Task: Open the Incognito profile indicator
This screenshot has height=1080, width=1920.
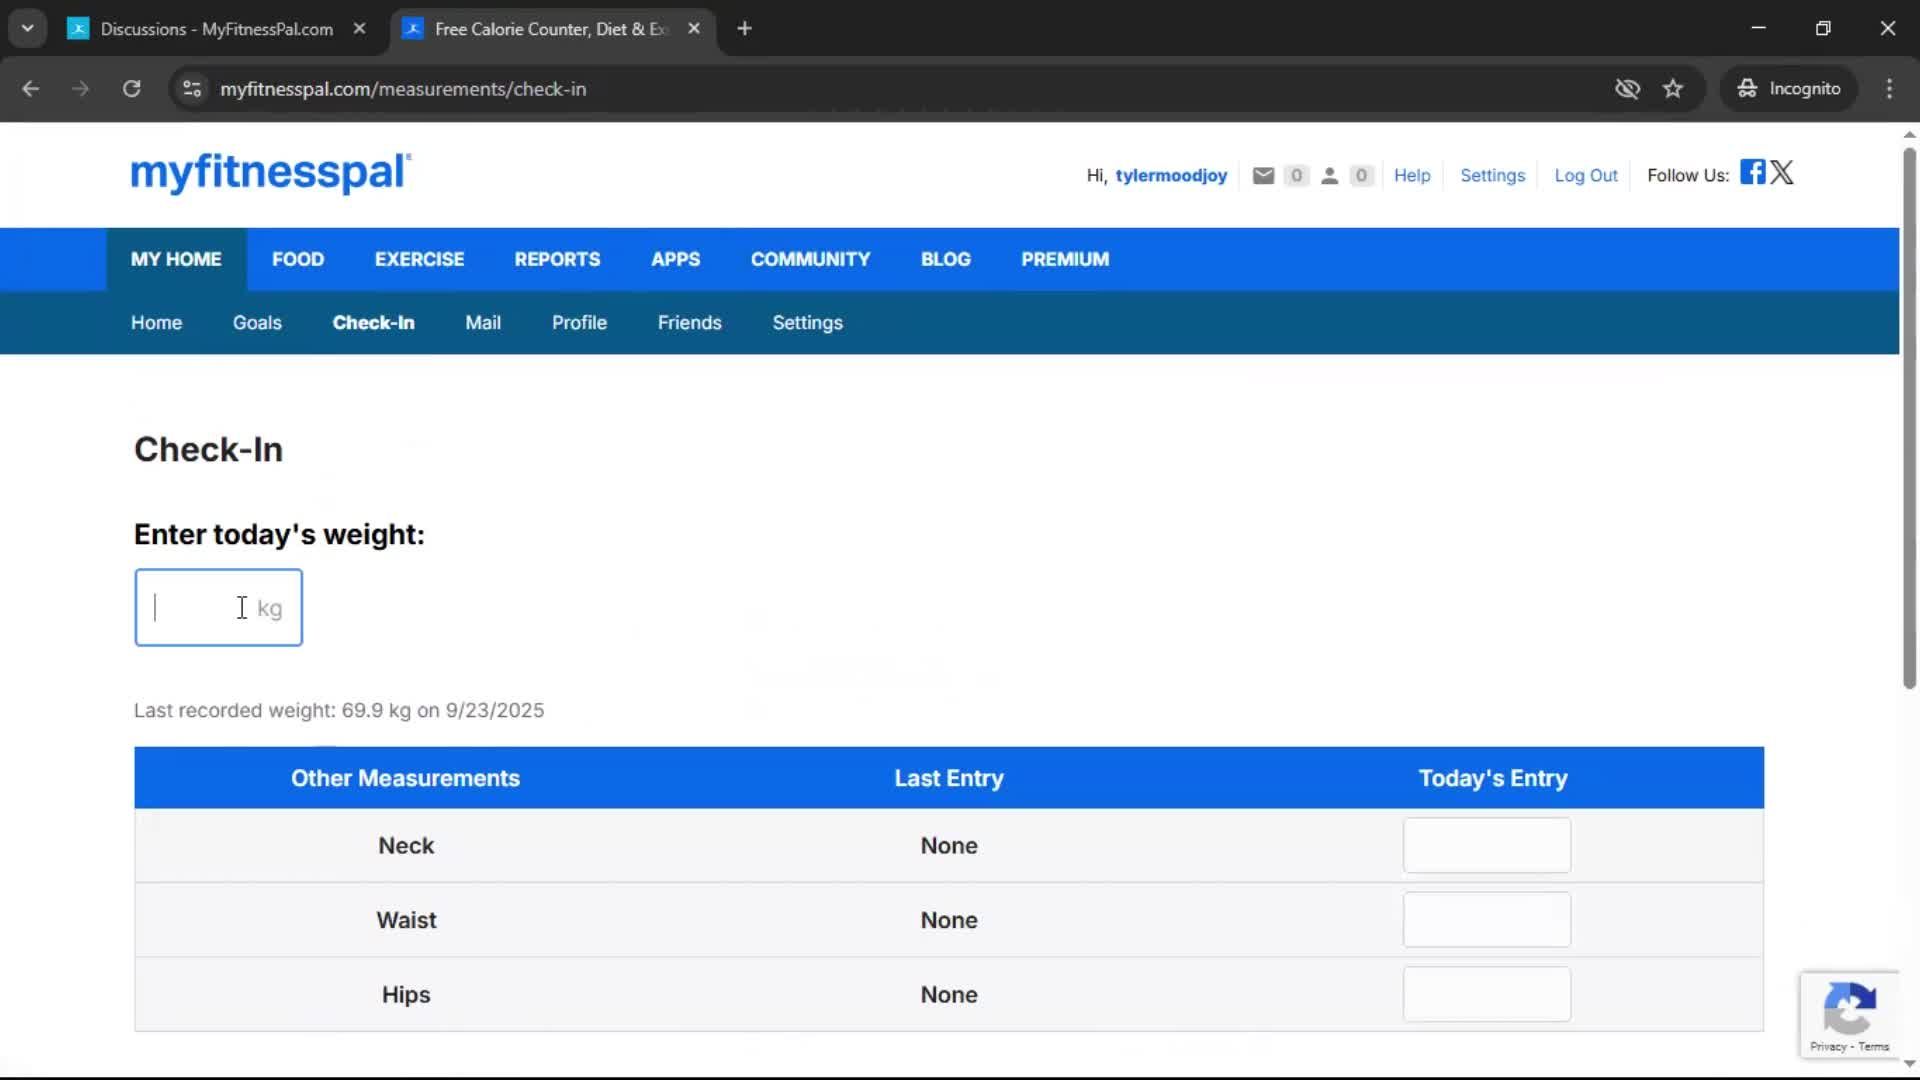Action: [1789, 88]
